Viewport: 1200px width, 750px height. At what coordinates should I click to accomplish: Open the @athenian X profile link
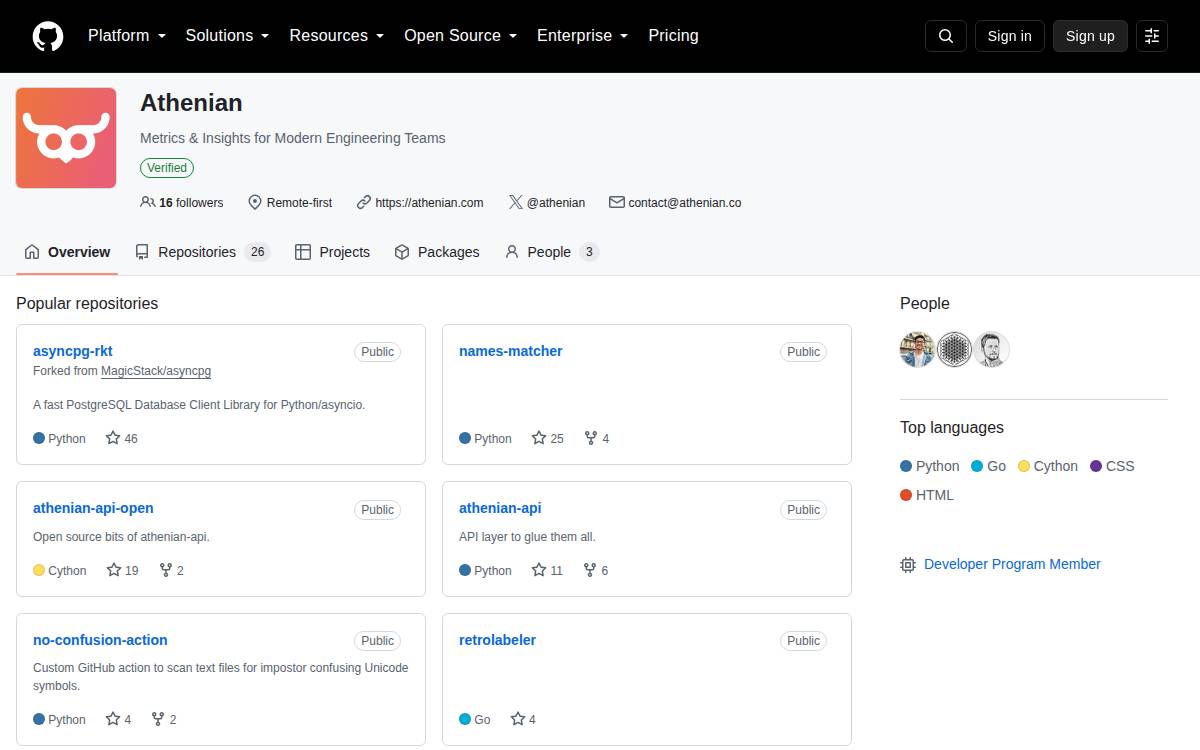coord(556,202)
